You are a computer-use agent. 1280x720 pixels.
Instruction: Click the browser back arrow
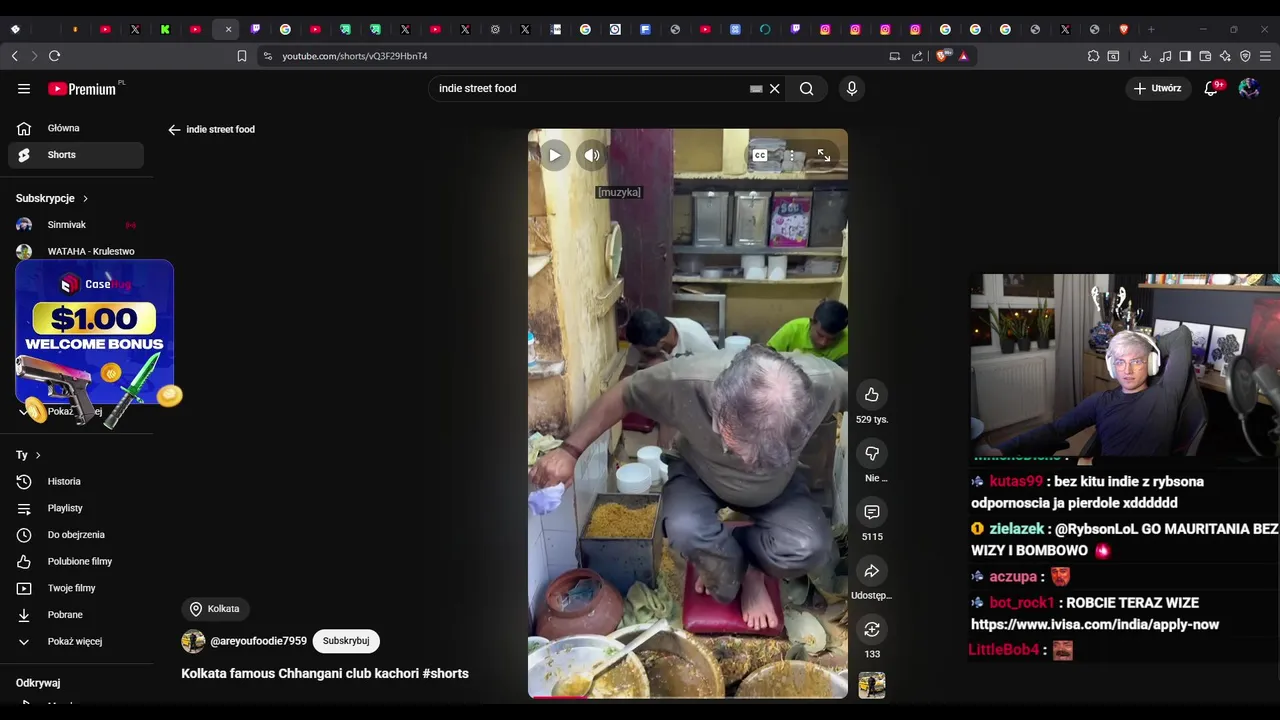(x=14, y=56)
